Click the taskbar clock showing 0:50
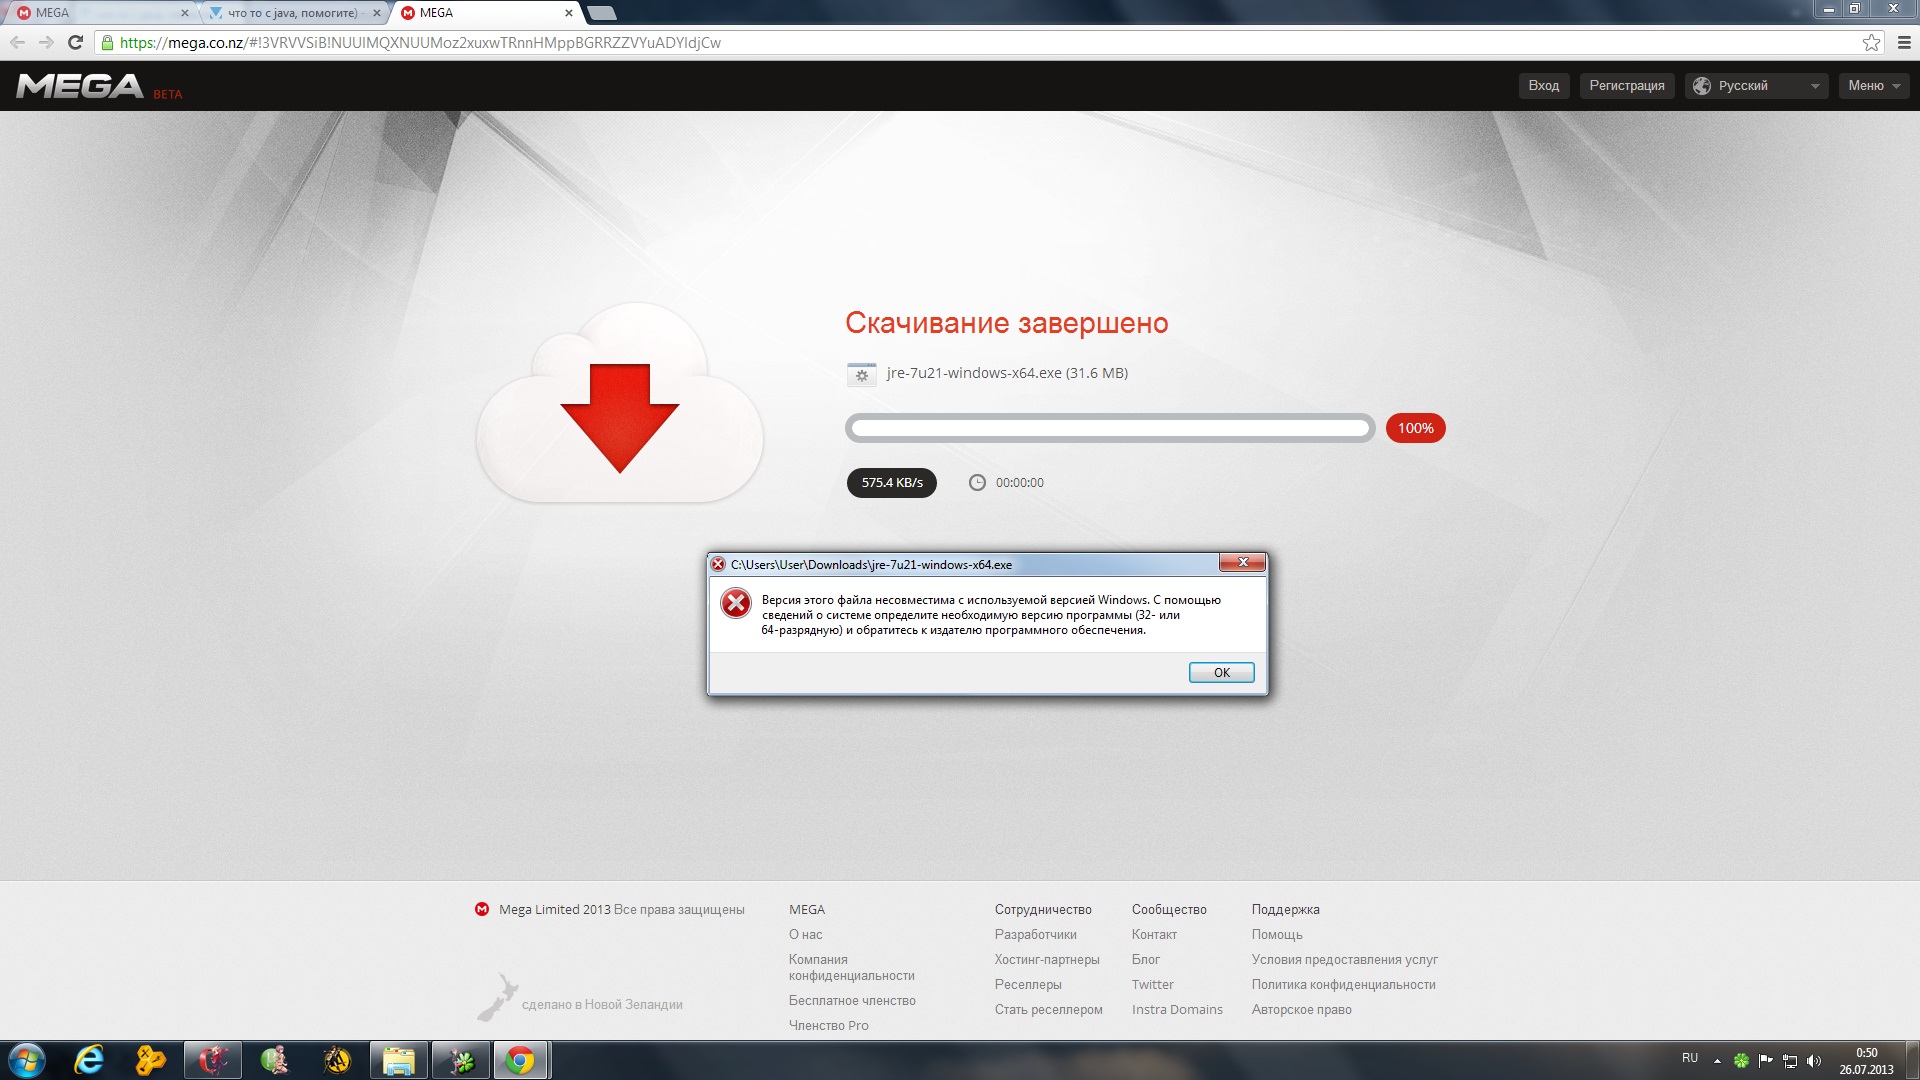 1866,1060
